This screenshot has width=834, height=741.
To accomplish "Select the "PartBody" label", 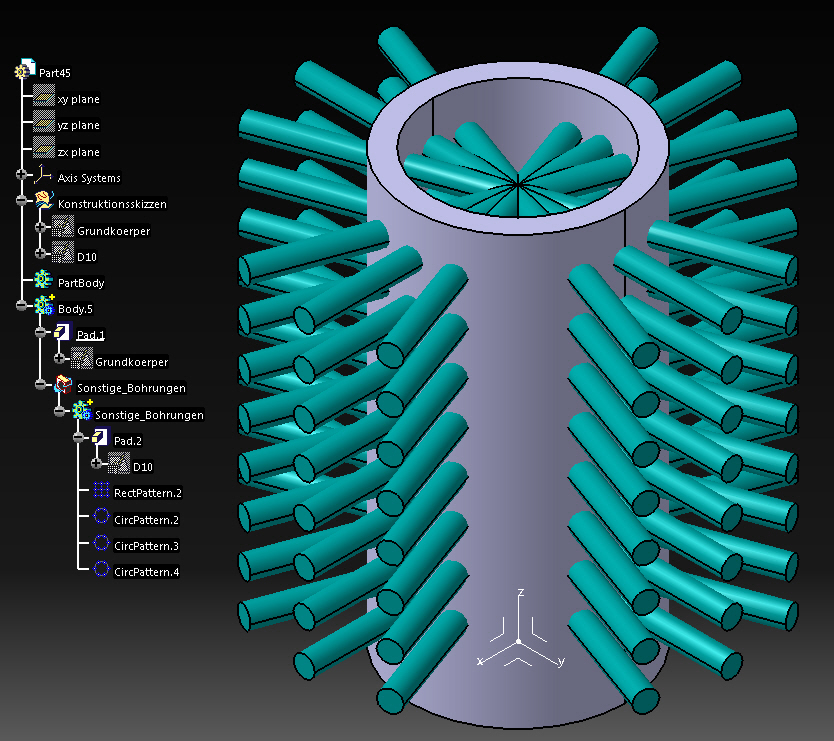I will coord(81,283).
